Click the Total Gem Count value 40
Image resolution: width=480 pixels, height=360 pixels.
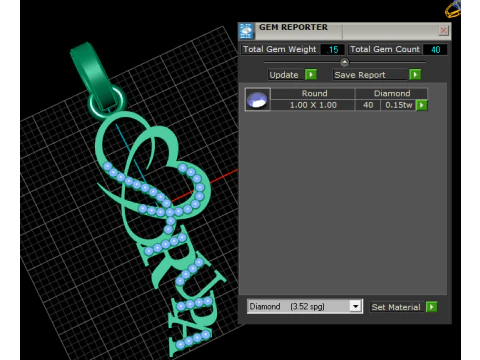point(435,49)
